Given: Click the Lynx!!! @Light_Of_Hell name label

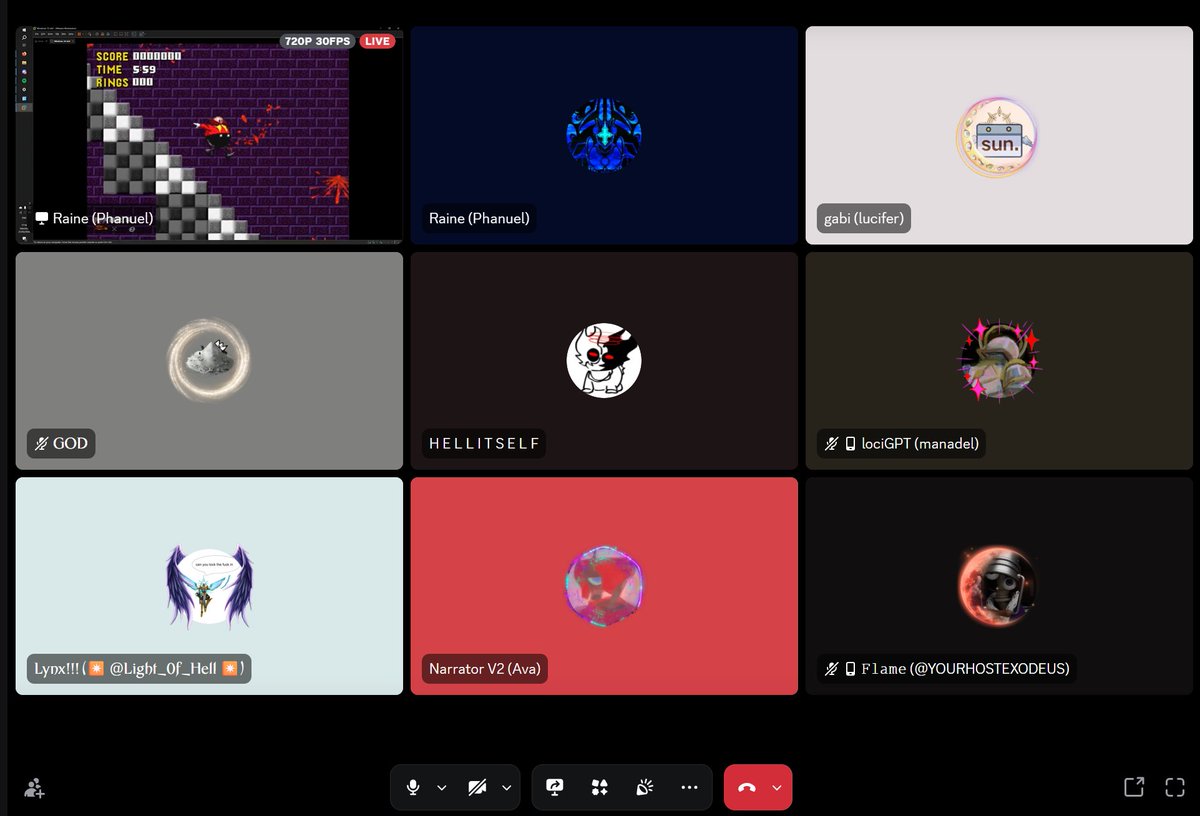Looking at the screenshot, I should click(139, 669).
